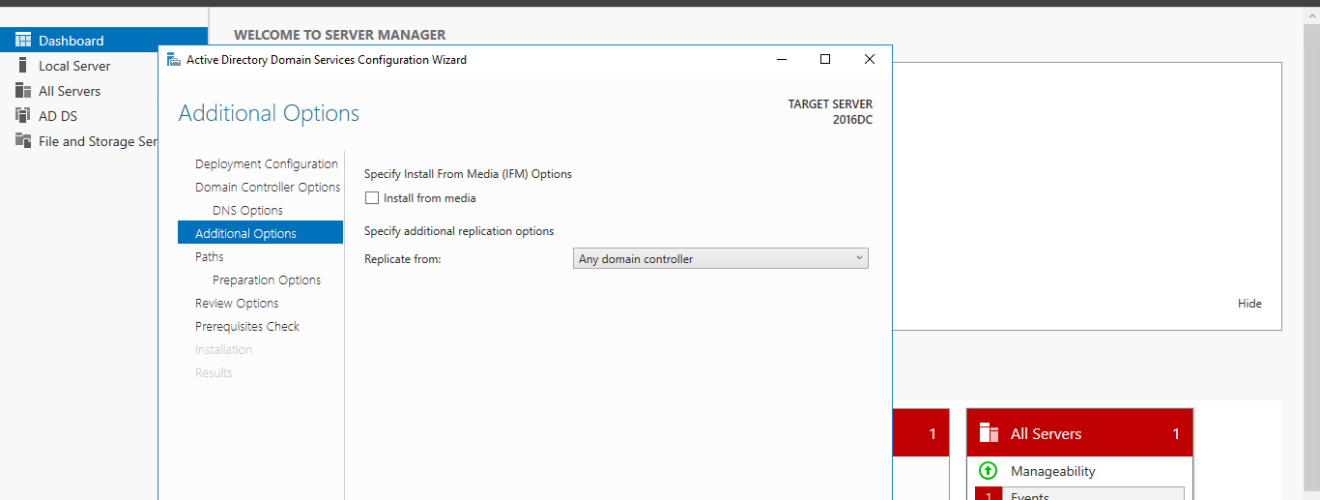
Task: Click the green Manageability status icon
Action: tap(988, 470)
